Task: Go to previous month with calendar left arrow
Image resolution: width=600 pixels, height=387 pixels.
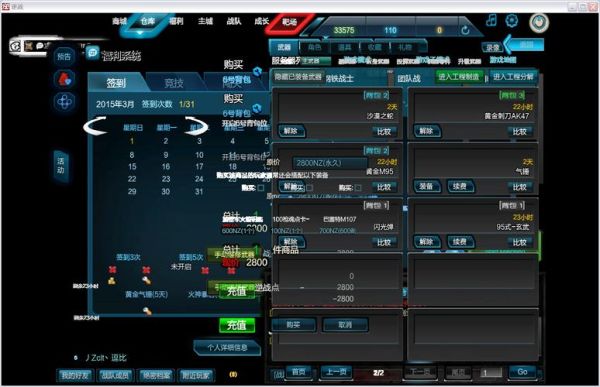Action: pyautogui.click(x=95, y=126)
